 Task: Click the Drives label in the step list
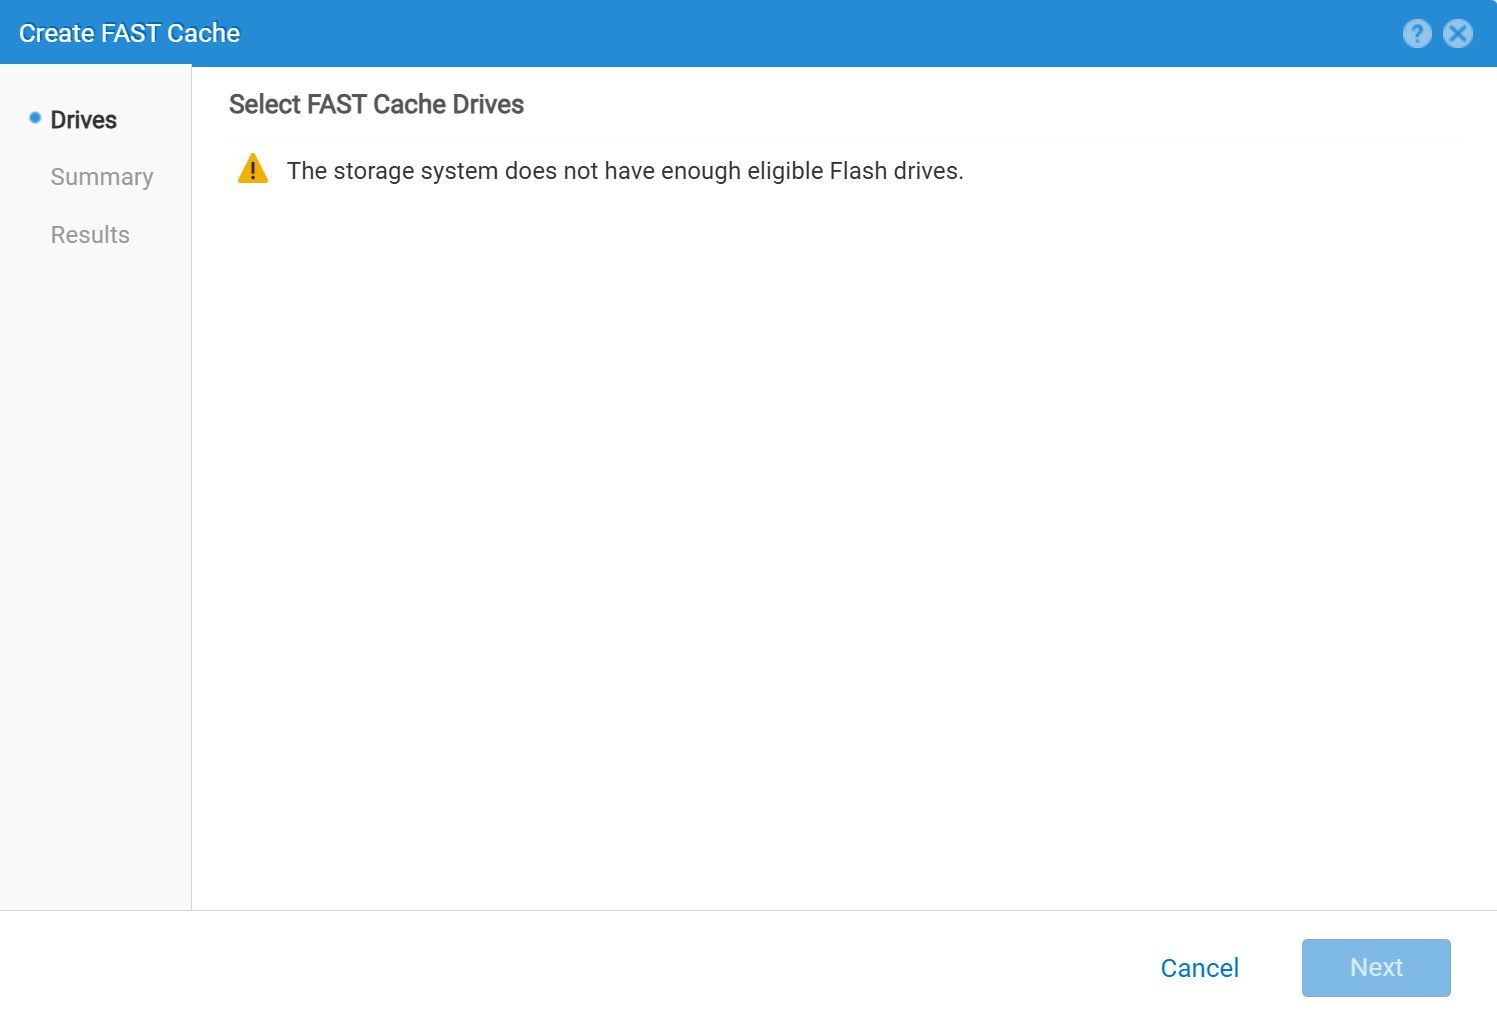tap(83, 119)
